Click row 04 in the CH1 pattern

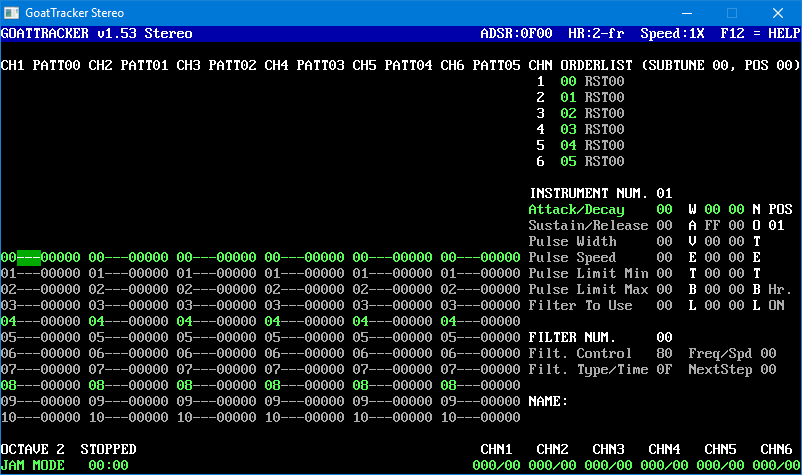(40, 322)
